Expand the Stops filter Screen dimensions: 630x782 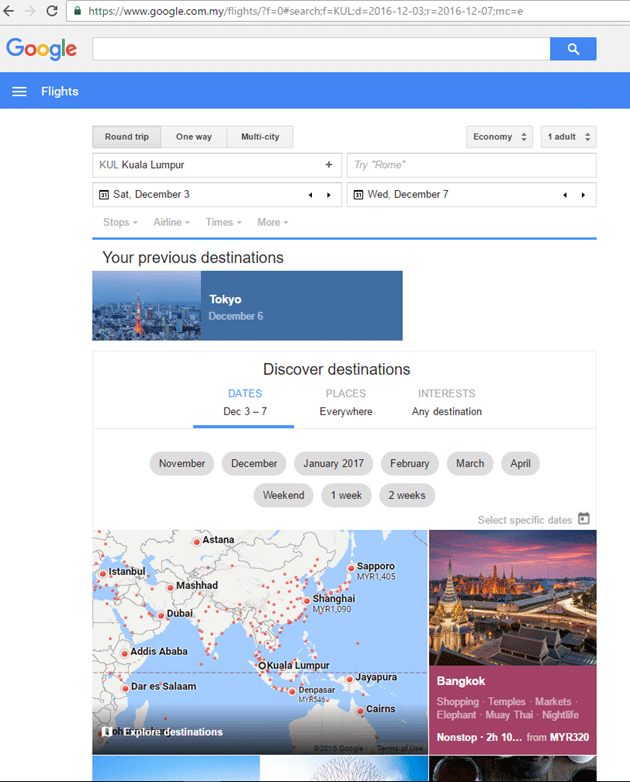(120, 222)
